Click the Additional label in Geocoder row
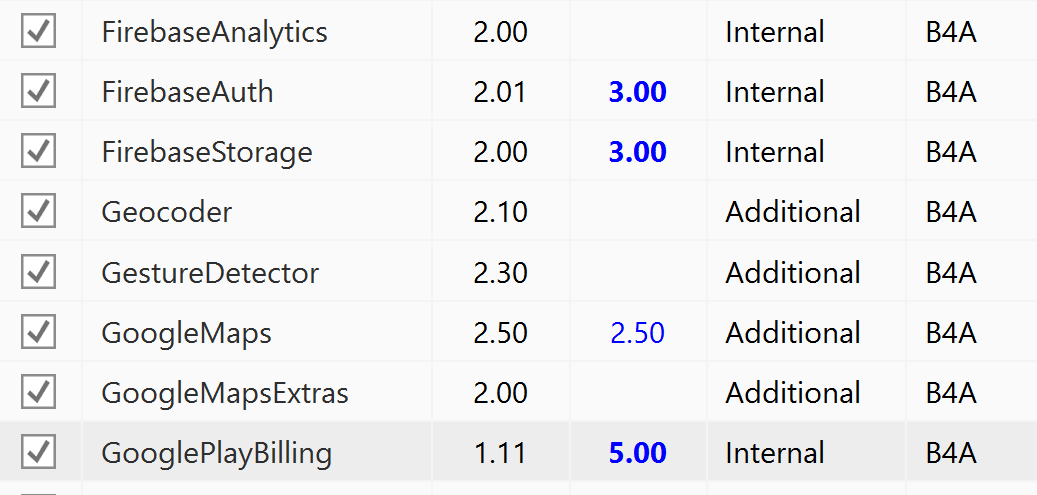Image resolution: width=1037 pixels, height=495 pixels. pos(793,212)
